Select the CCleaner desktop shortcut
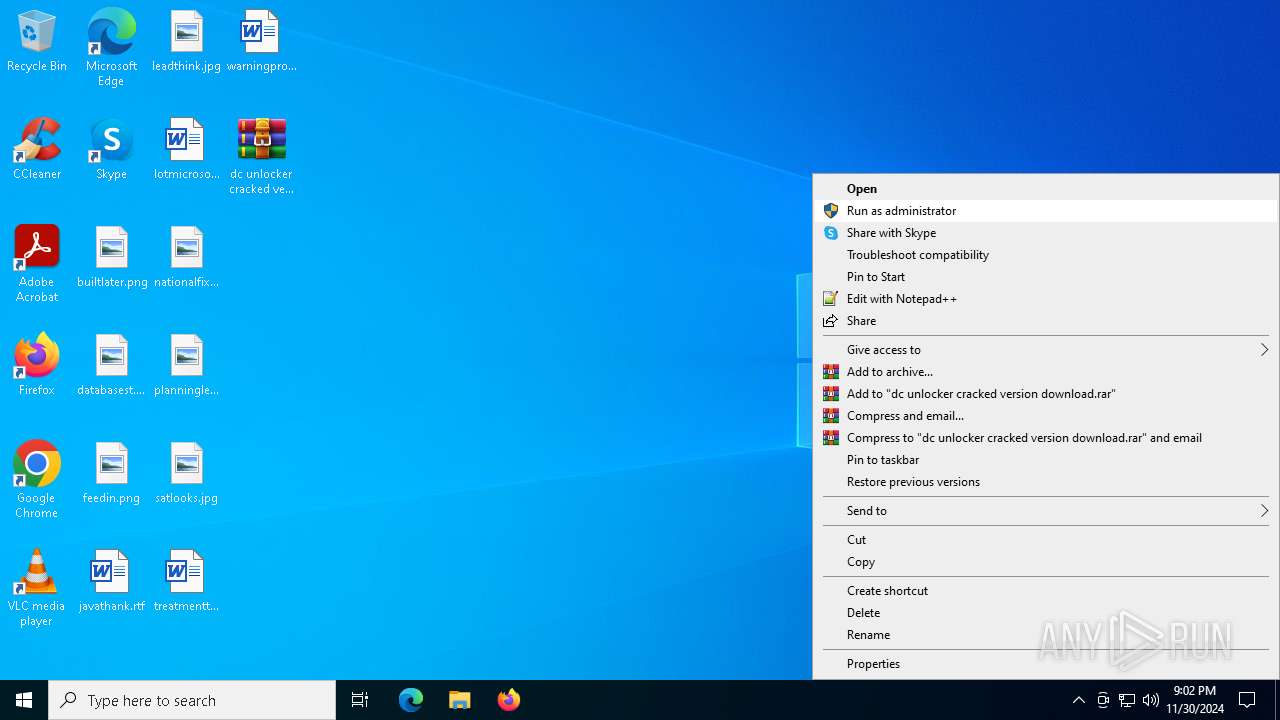 pos(37,150)
